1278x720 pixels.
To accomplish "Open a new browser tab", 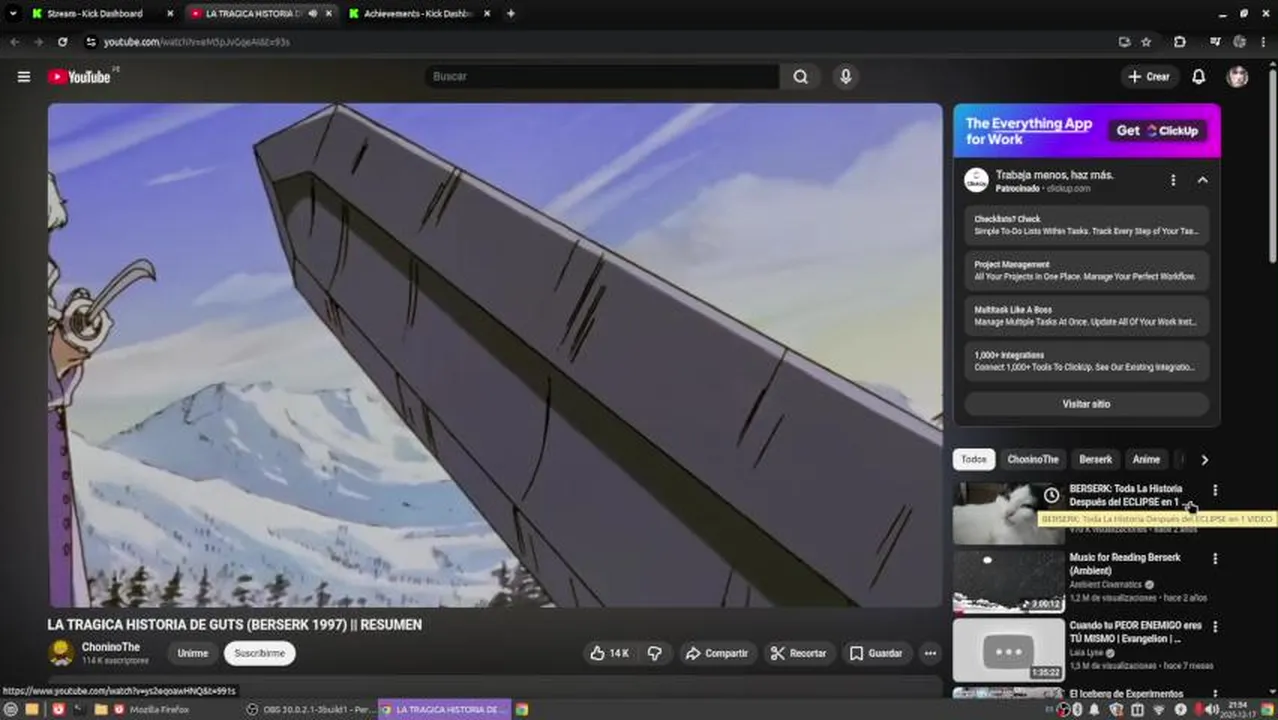I will 511,13.
